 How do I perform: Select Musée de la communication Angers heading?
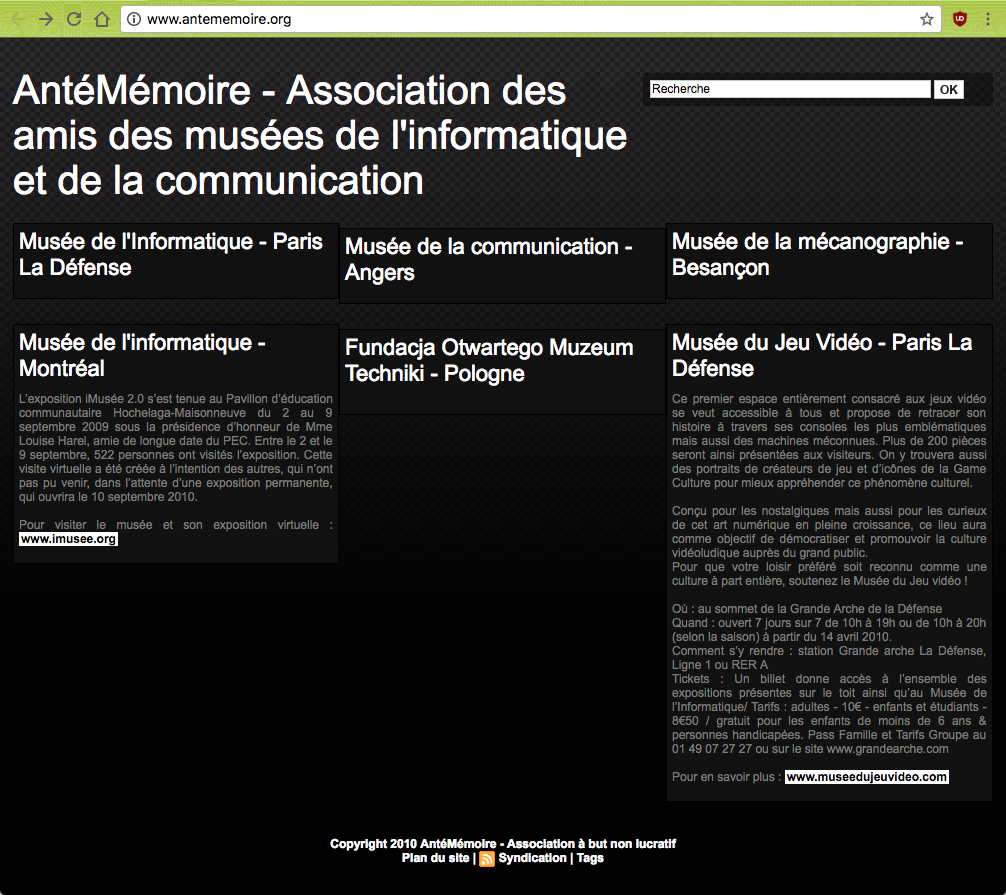click(488, 259)
